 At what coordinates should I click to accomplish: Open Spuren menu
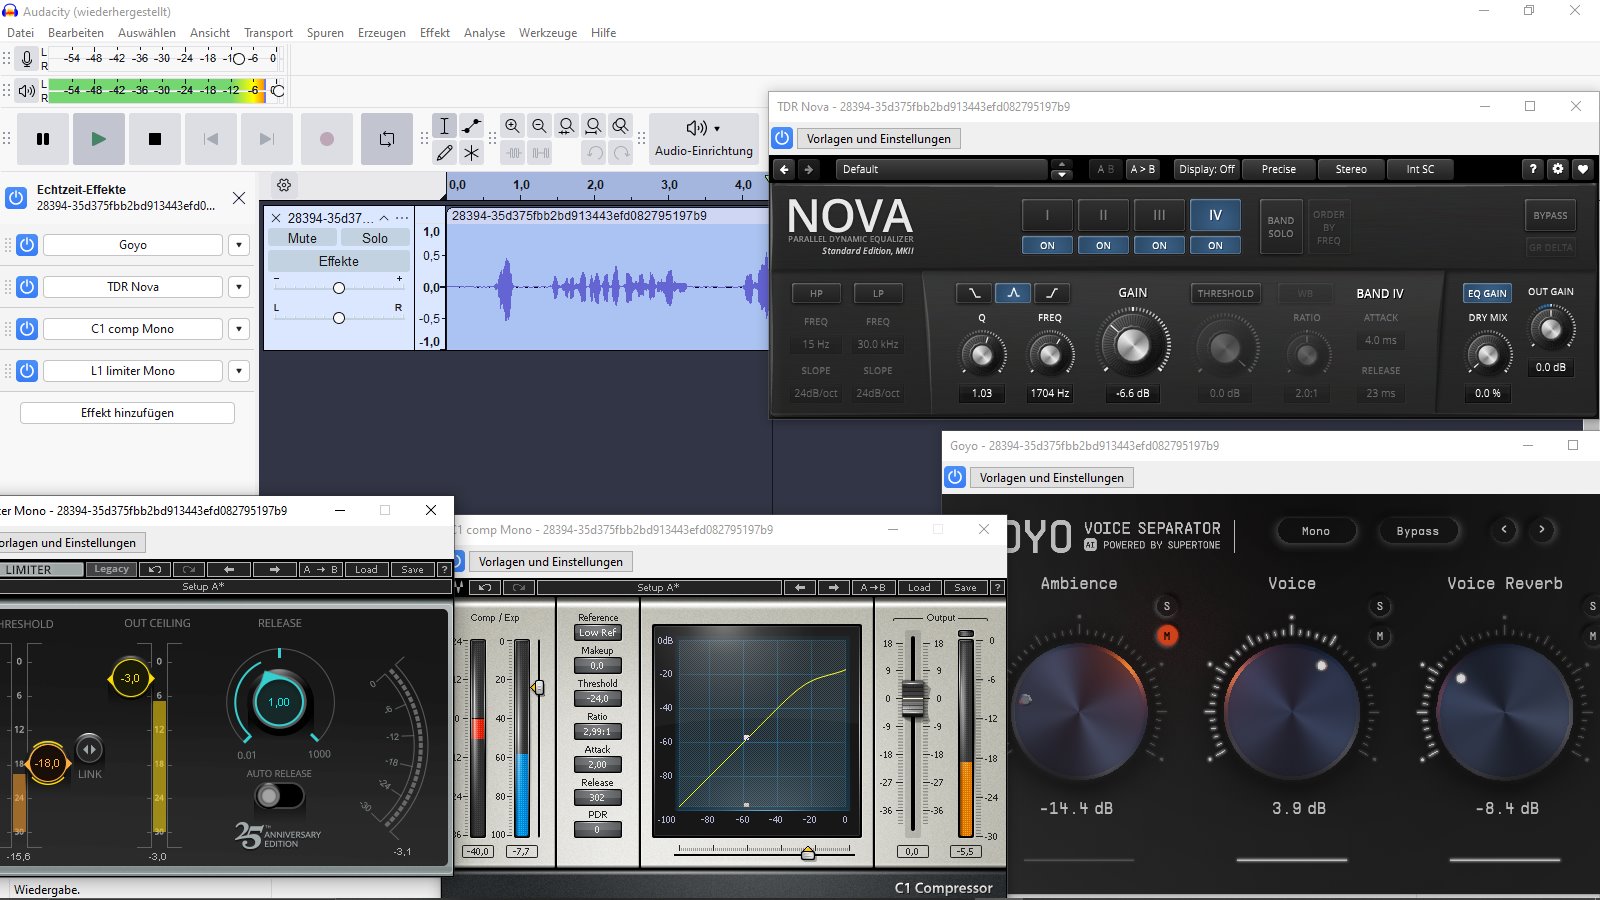[325, 32]
